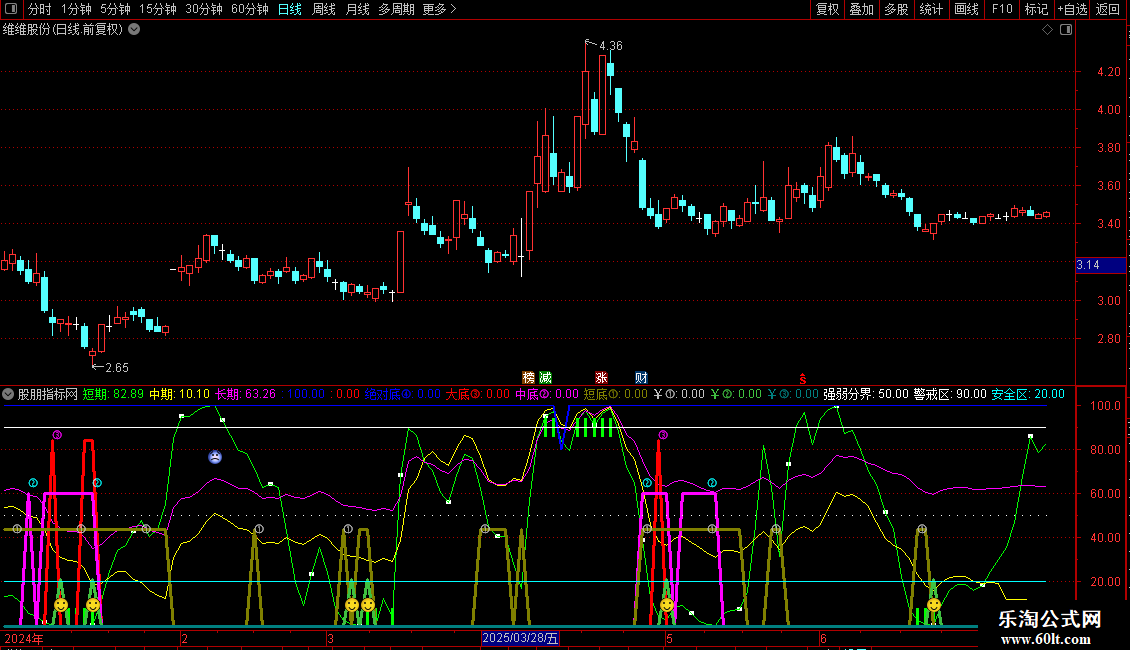
Task: Click the 榜 info marker icon
Action: click(528, 377)
